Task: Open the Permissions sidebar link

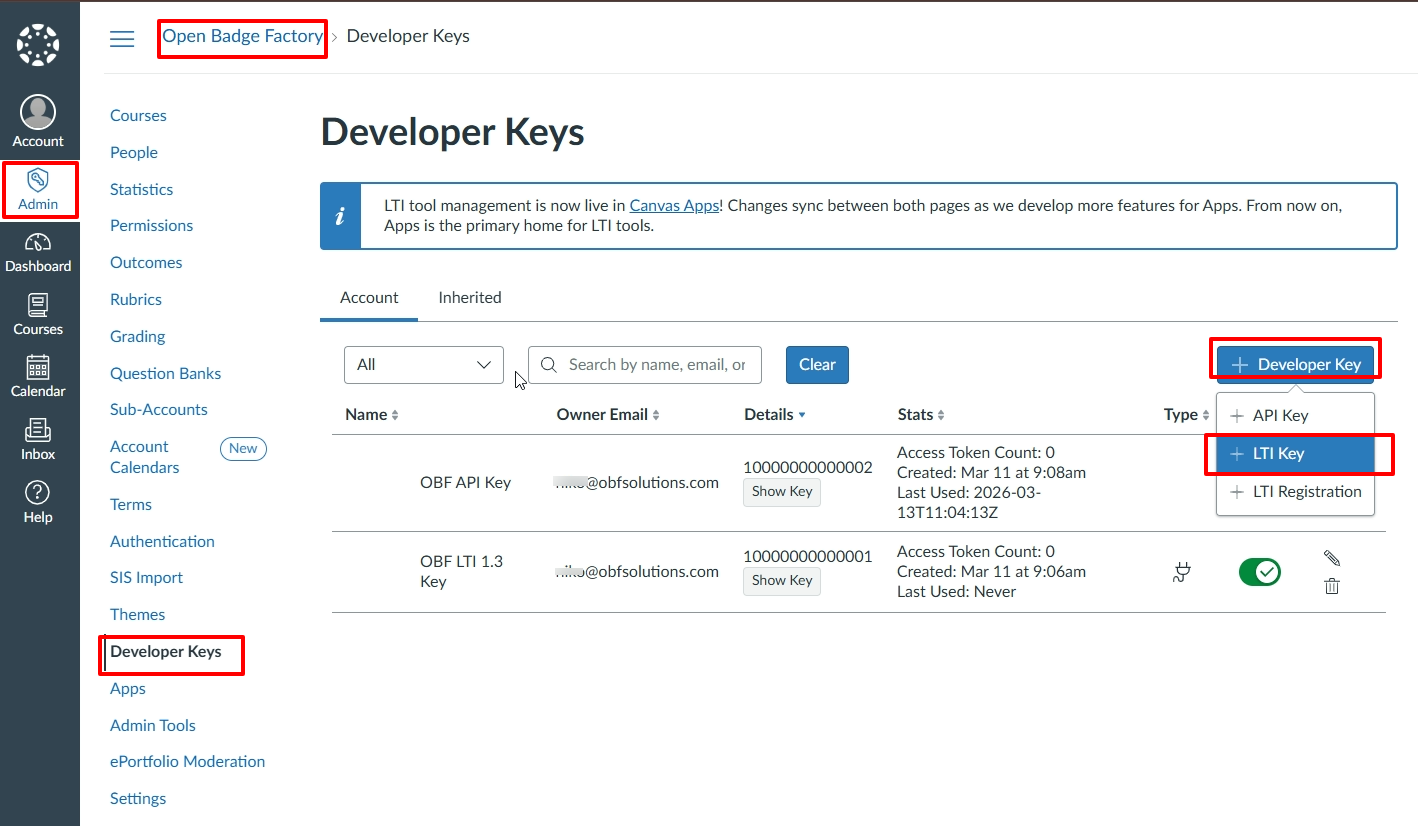Action: 151,226
